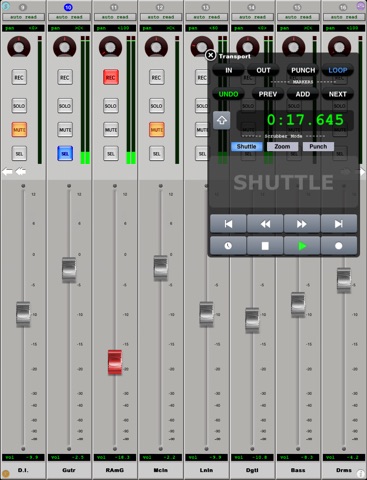Select the Punch scrubber mode
The image size is (367, 480).
318,147
